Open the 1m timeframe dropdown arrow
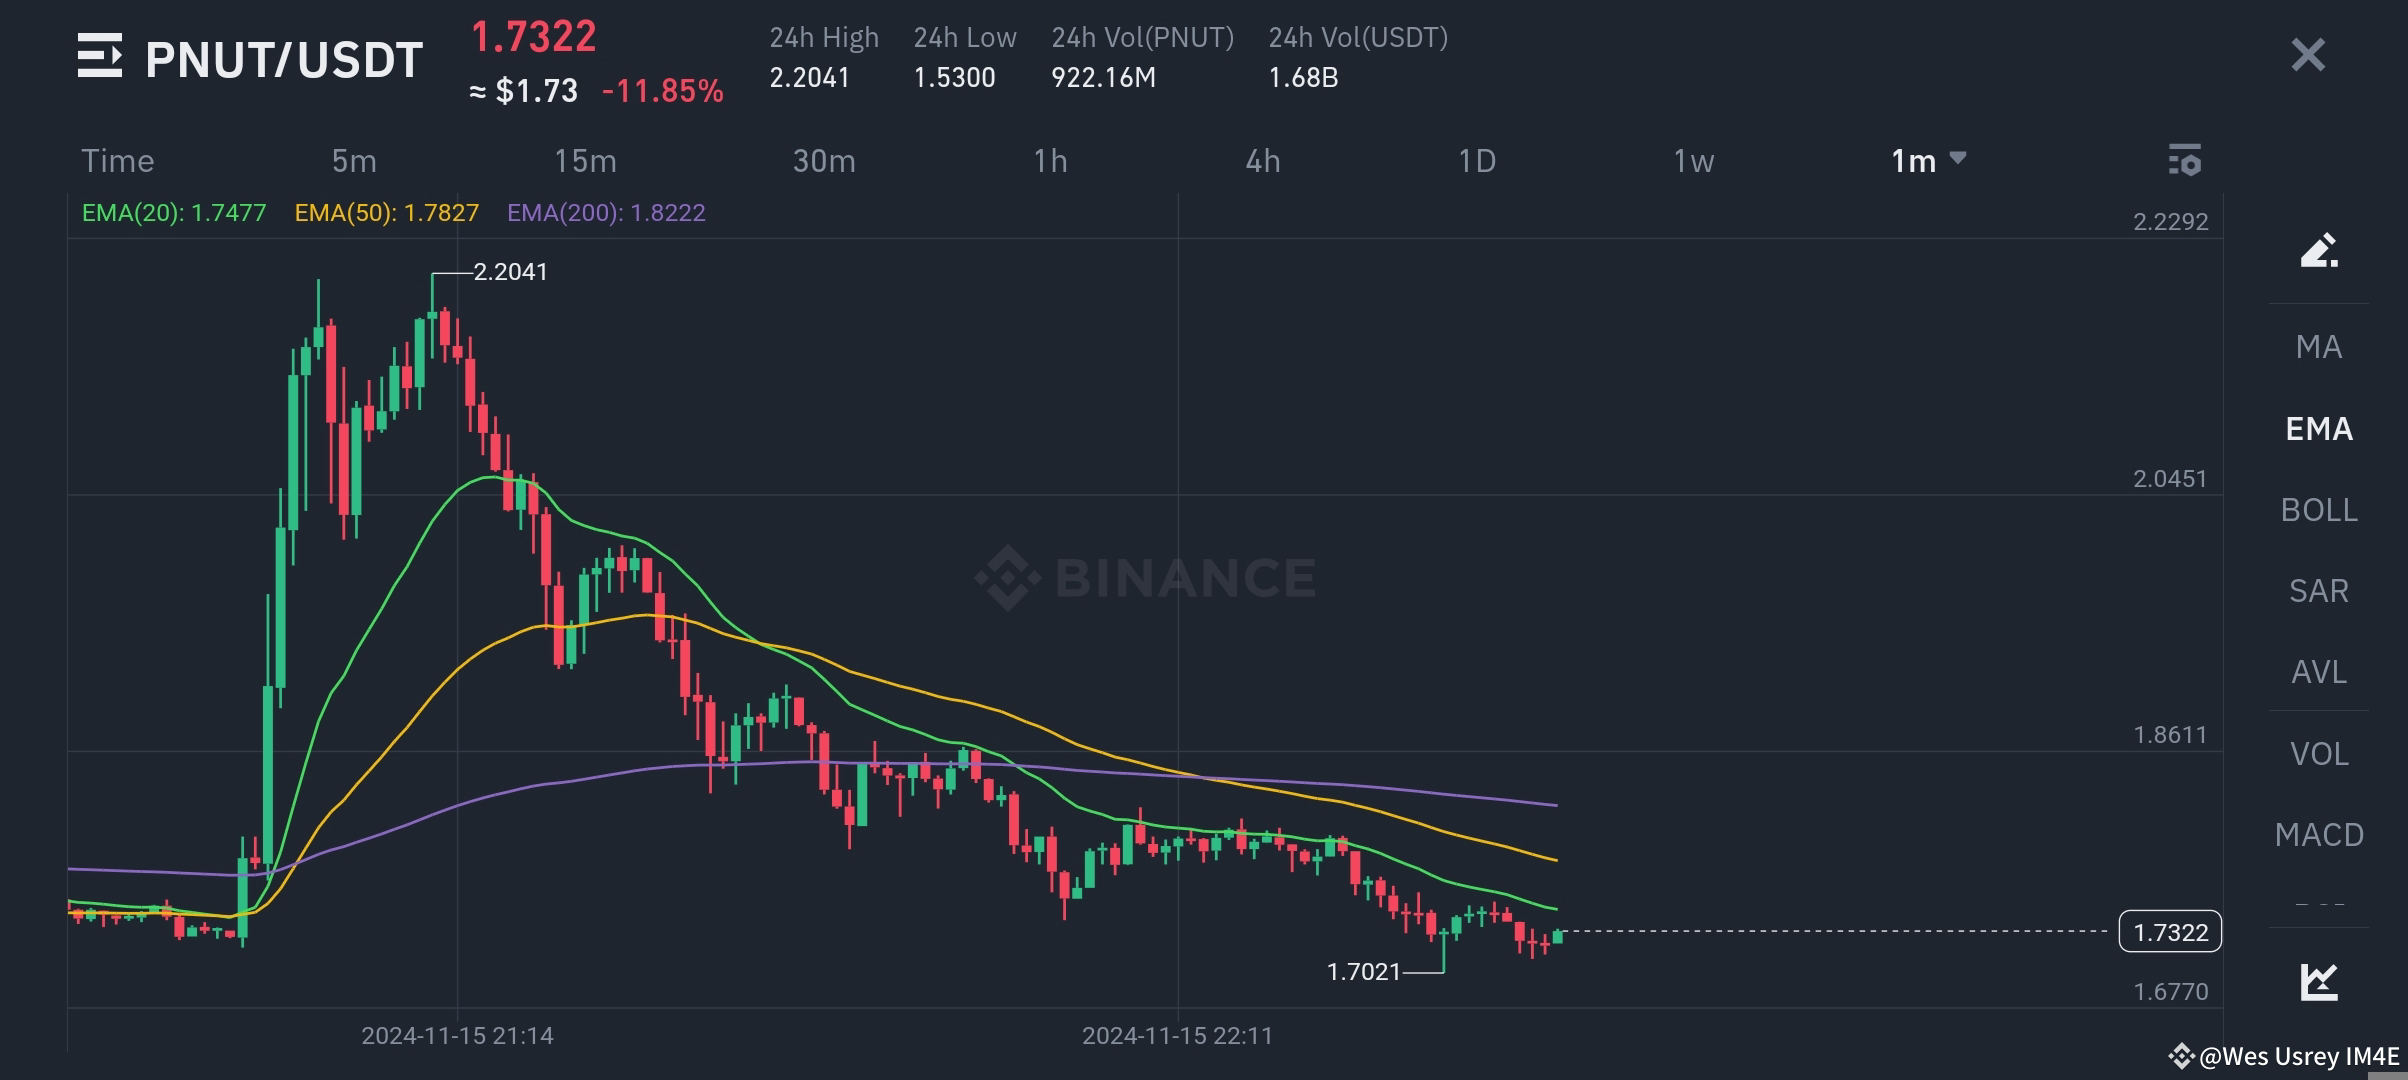This screenshot has height=1080, width=2408. (x=1958, y=160)
